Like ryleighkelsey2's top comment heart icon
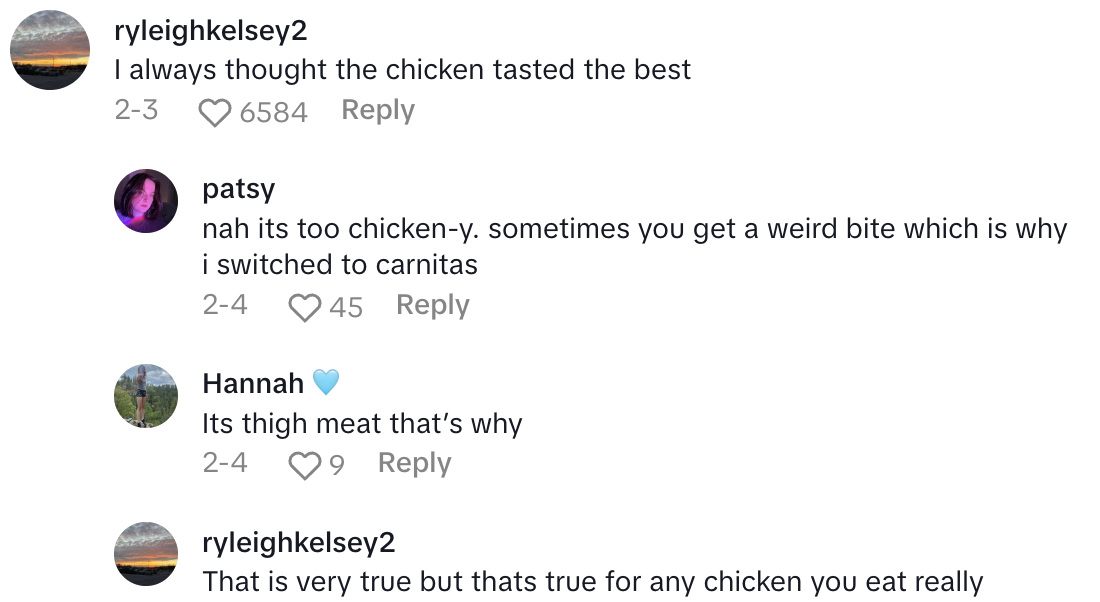 pos(213,110)
